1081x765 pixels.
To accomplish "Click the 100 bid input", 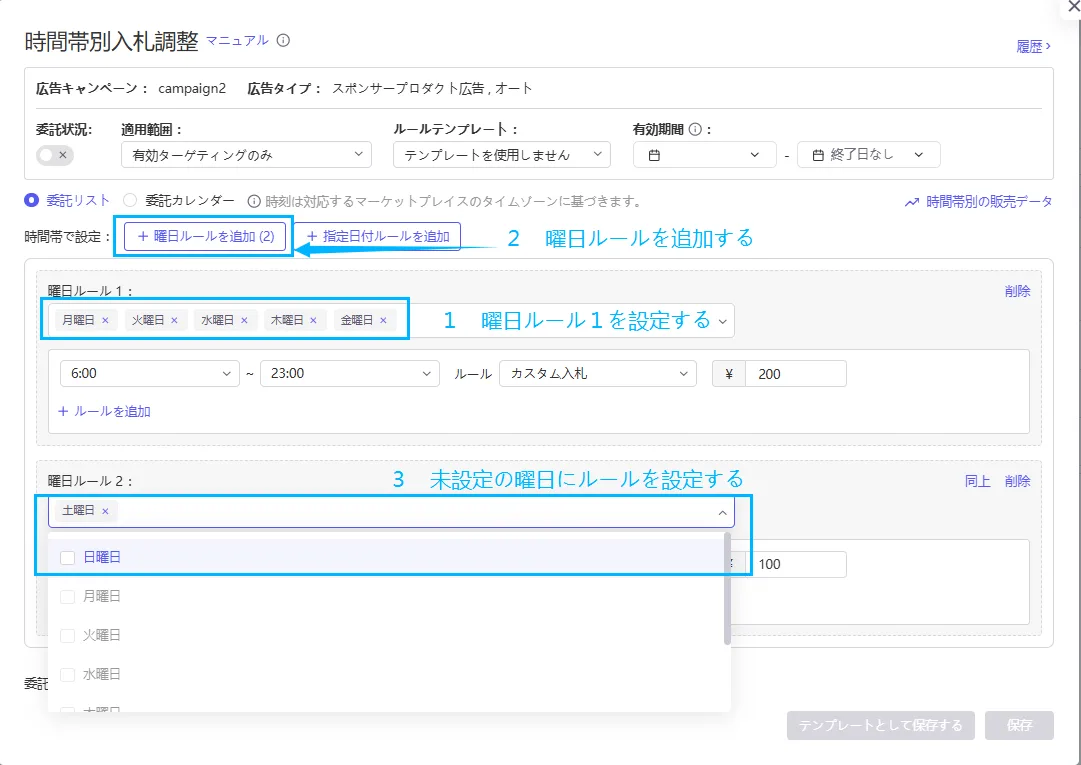I will tap(796, 564).
